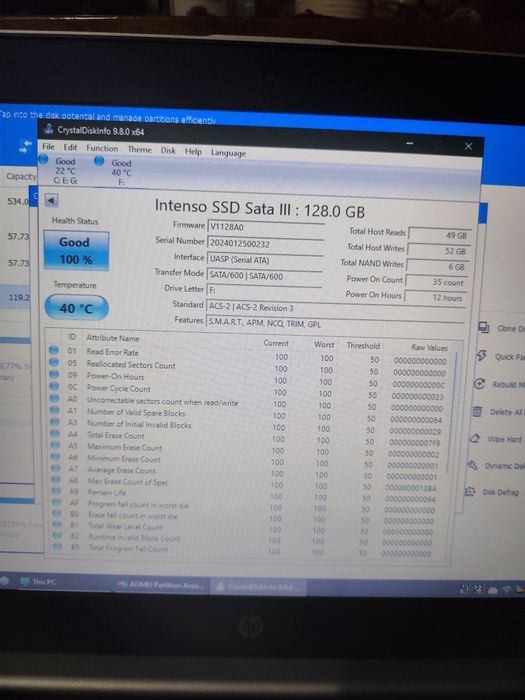The width and height of the screenshot is (525, 700).
Task: Click the status icon for Remain Life row
Action: (56, 491)
